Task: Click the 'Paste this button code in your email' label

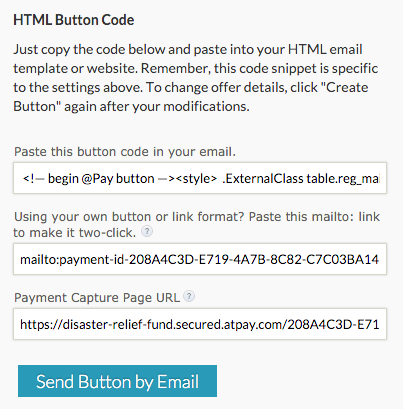Action: tap(125, 152)
